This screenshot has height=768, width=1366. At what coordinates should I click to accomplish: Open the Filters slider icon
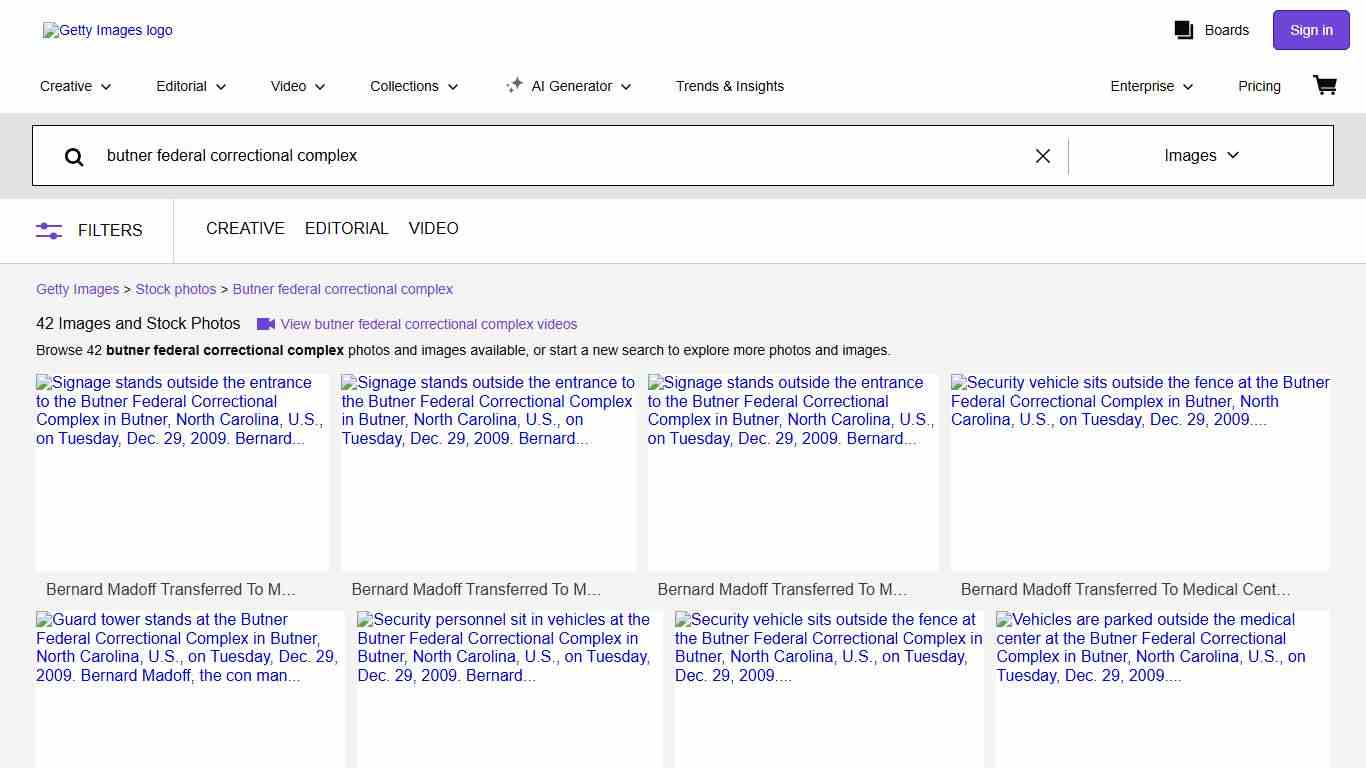point(49,230)
